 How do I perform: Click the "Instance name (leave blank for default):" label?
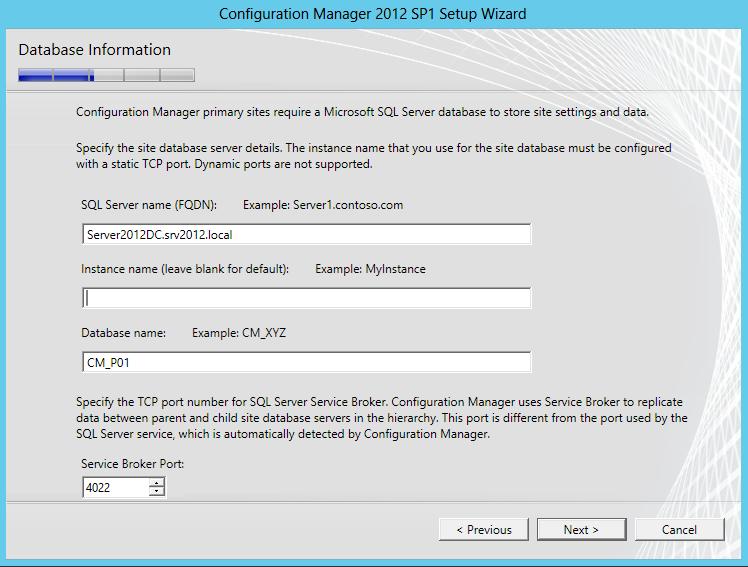(x=185, y=269)
